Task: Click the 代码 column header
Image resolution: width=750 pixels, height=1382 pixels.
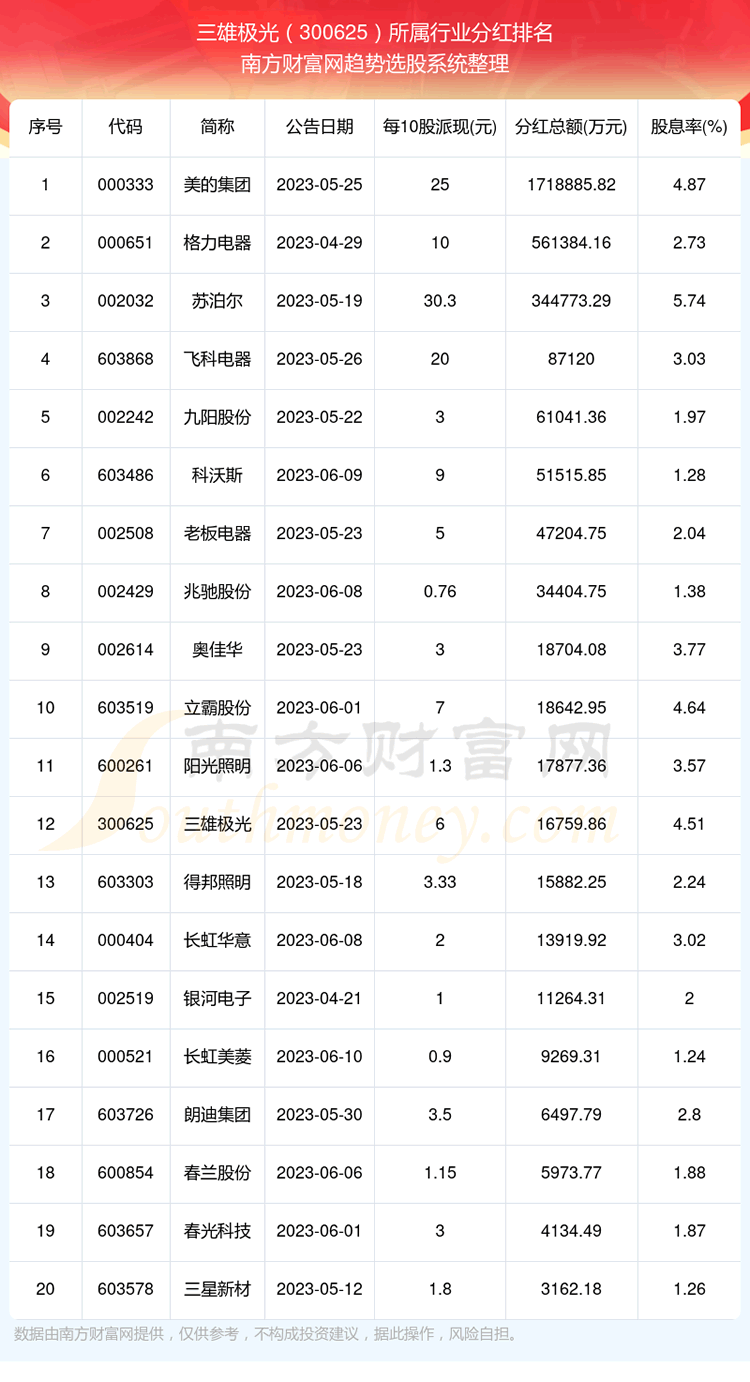Action: coord(126,127)
